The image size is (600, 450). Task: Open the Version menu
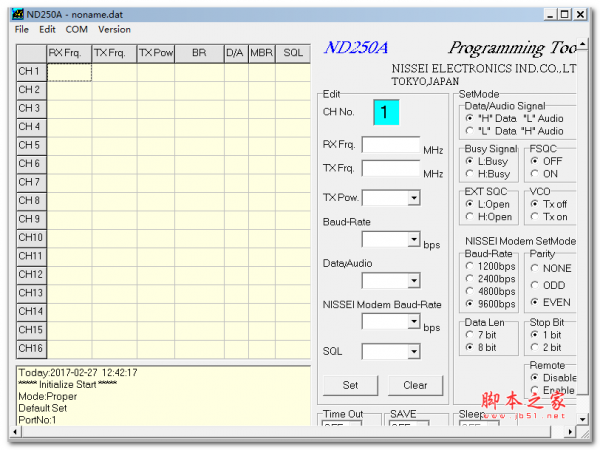(x=114, y=29)
